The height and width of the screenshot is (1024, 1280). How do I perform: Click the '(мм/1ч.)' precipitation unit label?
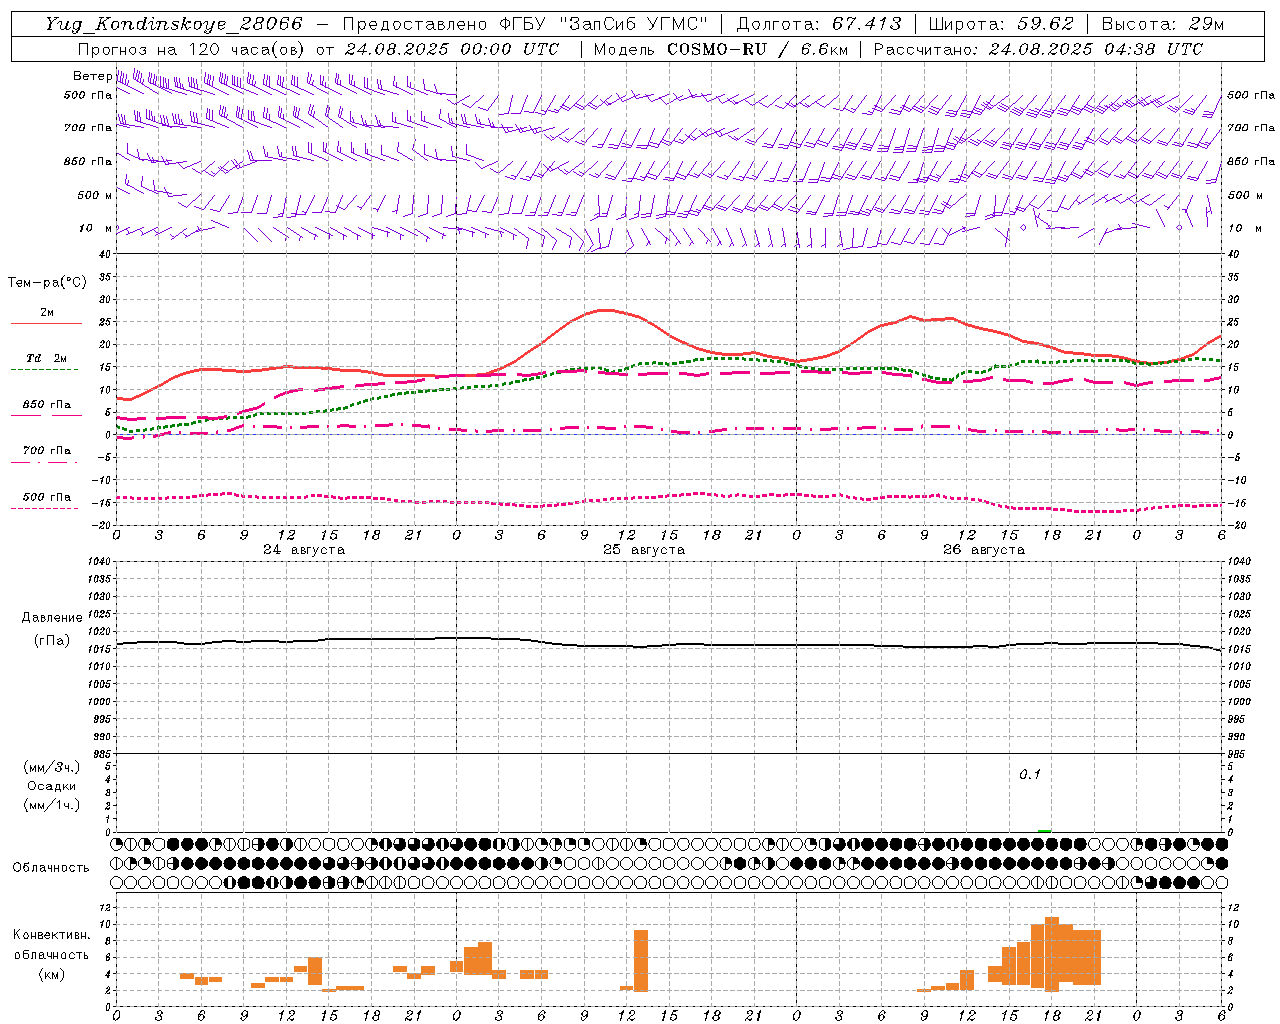pyautogui.click(x=52, y=805)
